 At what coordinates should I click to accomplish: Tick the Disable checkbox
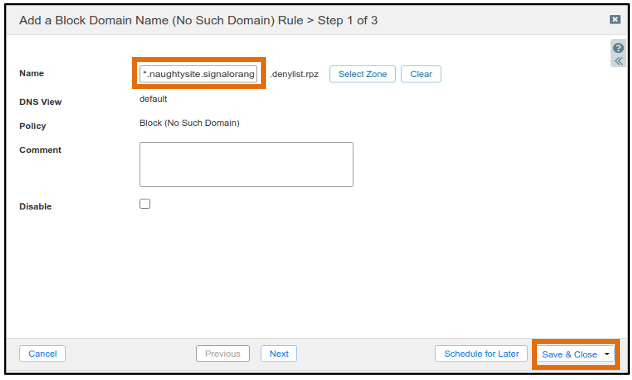(x=145, y=204)
